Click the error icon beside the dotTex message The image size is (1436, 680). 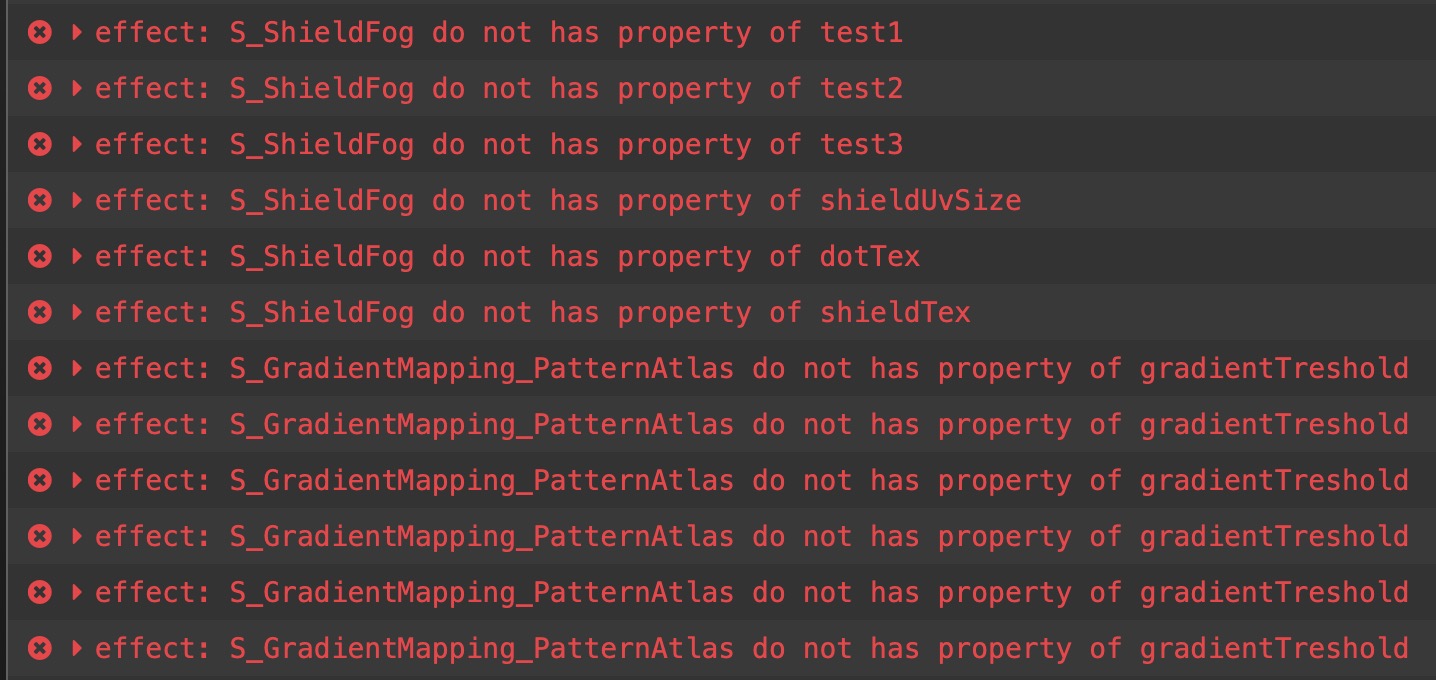pyautogui.click(x=39, y=257)
